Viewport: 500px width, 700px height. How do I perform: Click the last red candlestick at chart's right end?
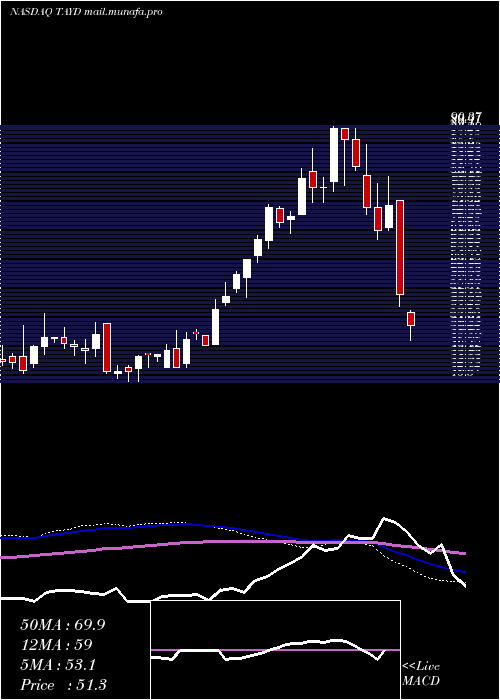click(411, 319)
